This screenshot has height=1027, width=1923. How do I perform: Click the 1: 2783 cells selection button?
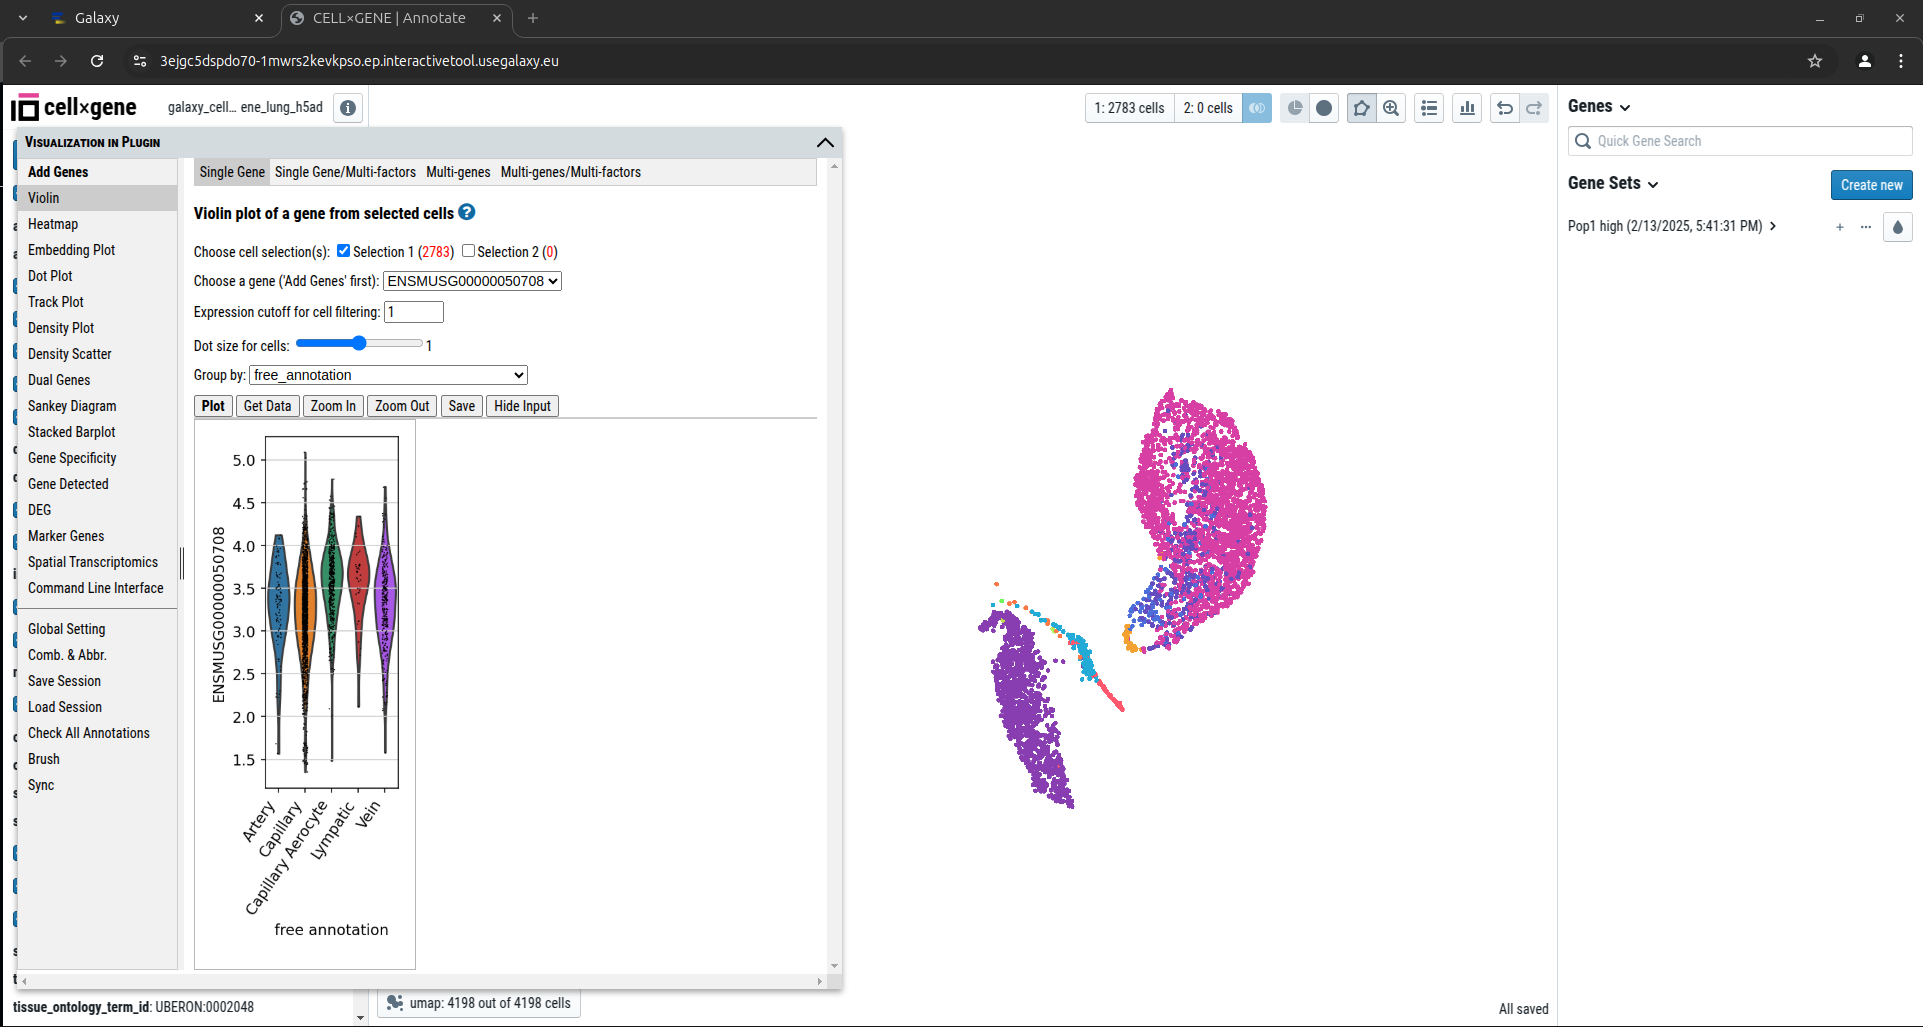(x=1129, y=108)
